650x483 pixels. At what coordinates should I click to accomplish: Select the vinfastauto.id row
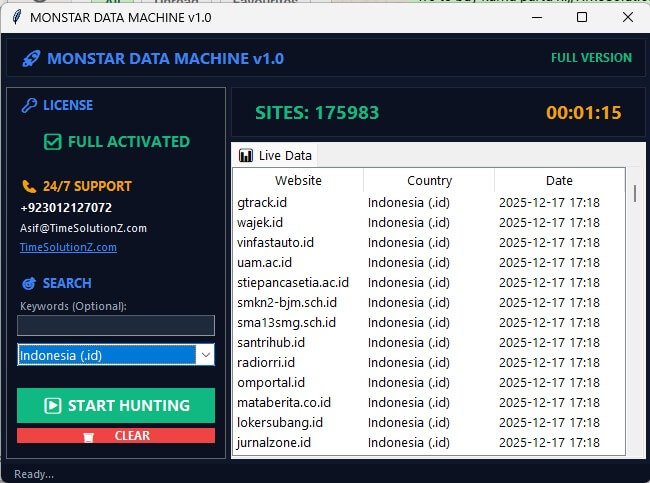point(429,243)
